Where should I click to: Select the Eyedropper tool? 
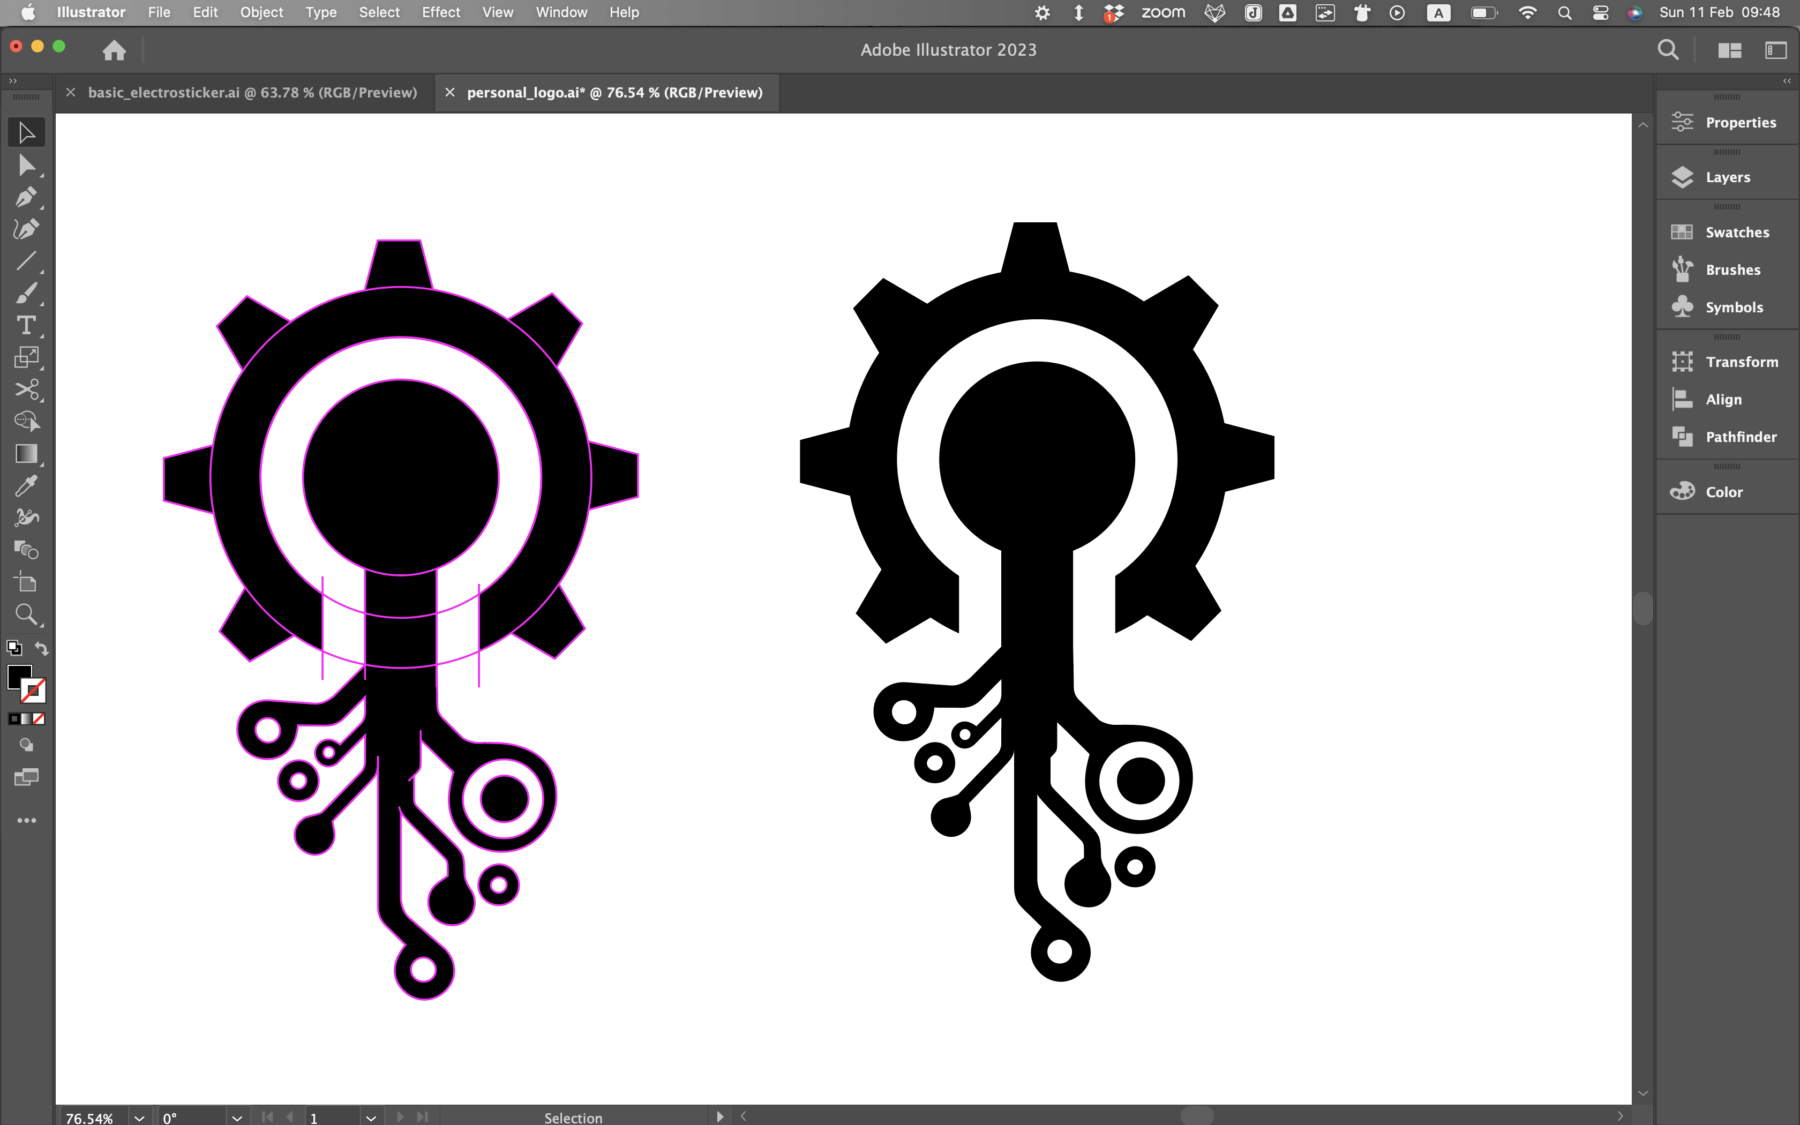26,485
